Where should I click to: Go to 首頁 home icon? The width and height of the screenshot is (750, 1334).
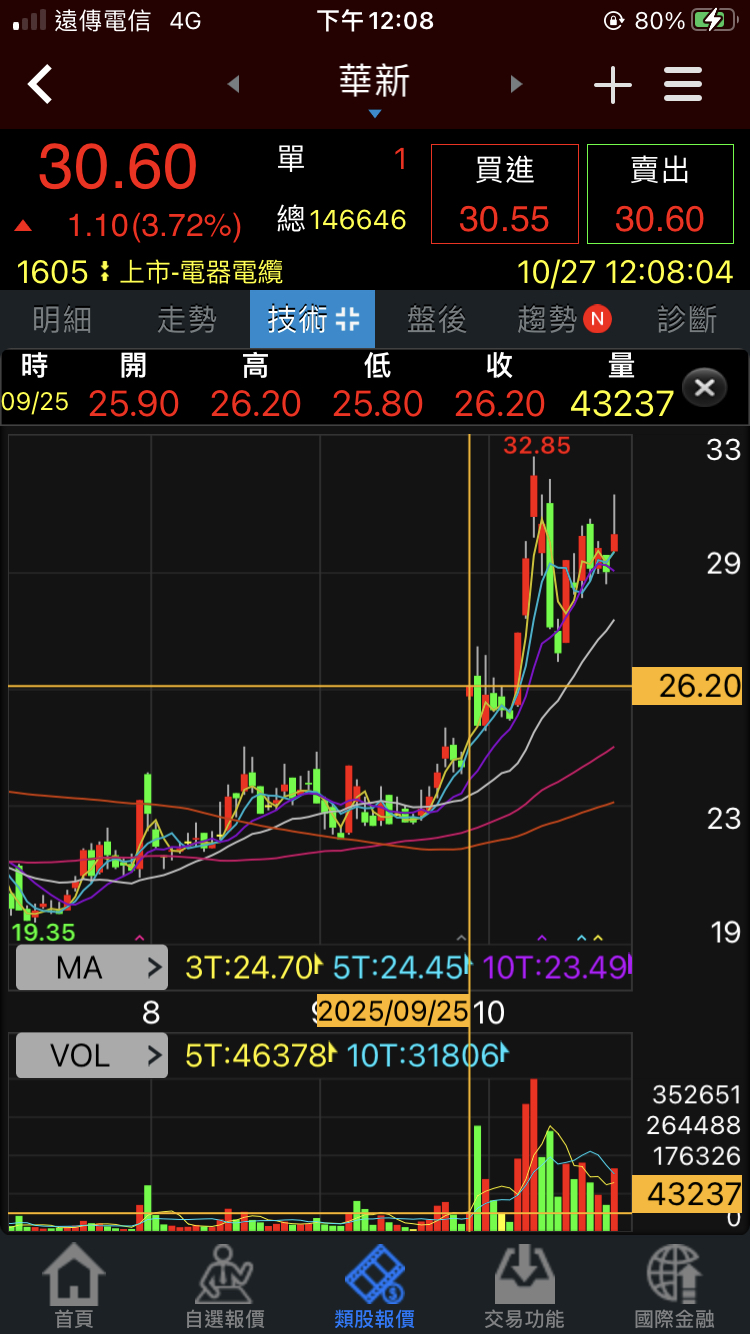[x=73, y=1285]
